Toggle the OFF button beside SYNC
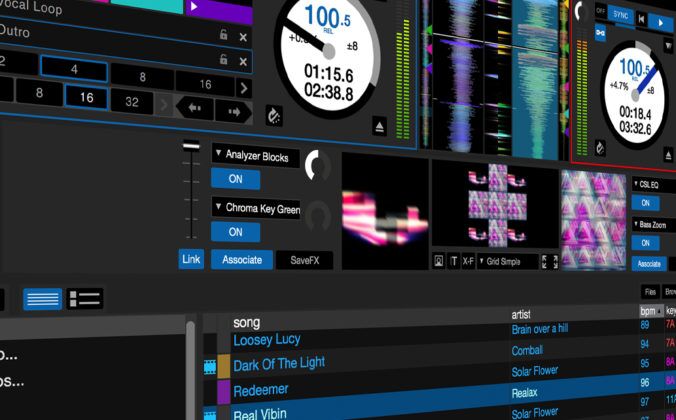The width and height of the screenshot is (676, 420). coord(601,10)
